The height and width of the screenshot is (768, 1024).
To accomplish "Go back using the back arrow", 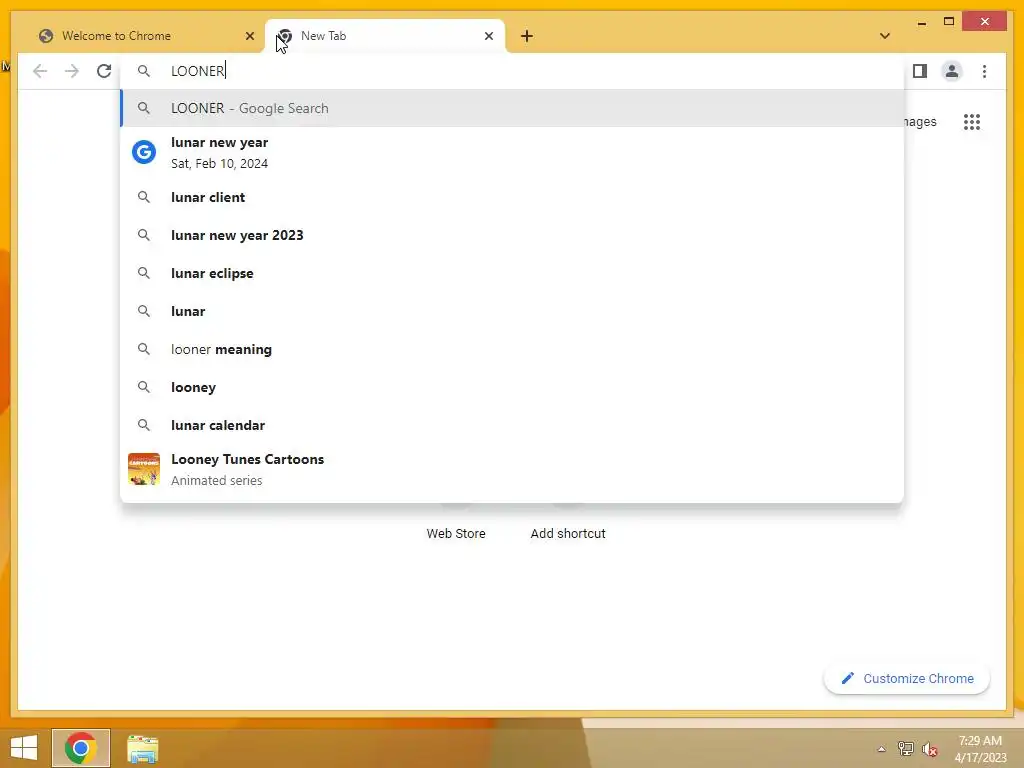I will 40,71.
